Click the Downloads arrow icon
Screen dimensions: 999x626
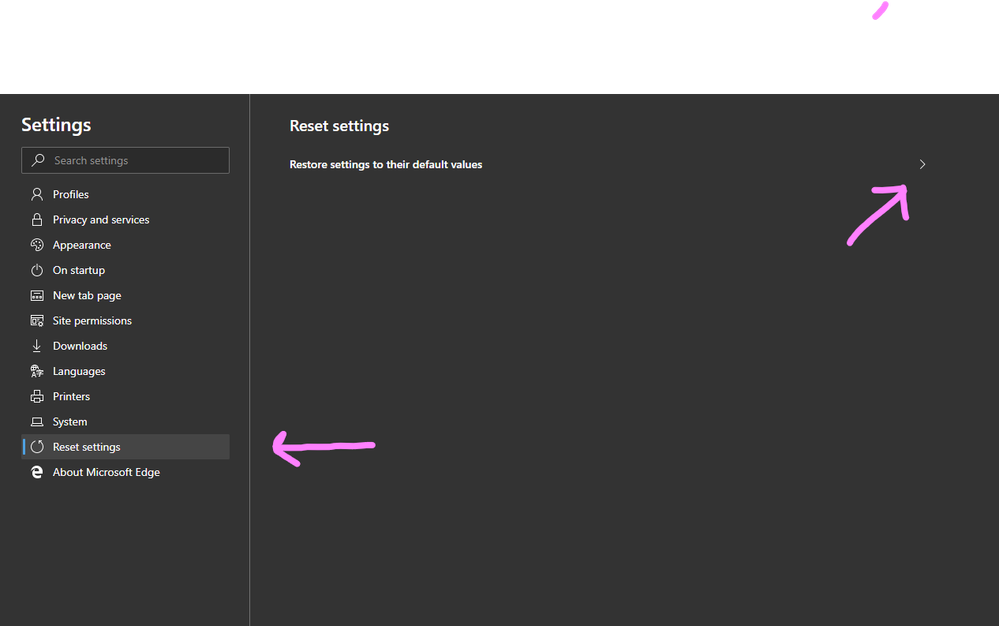point(37,346)
